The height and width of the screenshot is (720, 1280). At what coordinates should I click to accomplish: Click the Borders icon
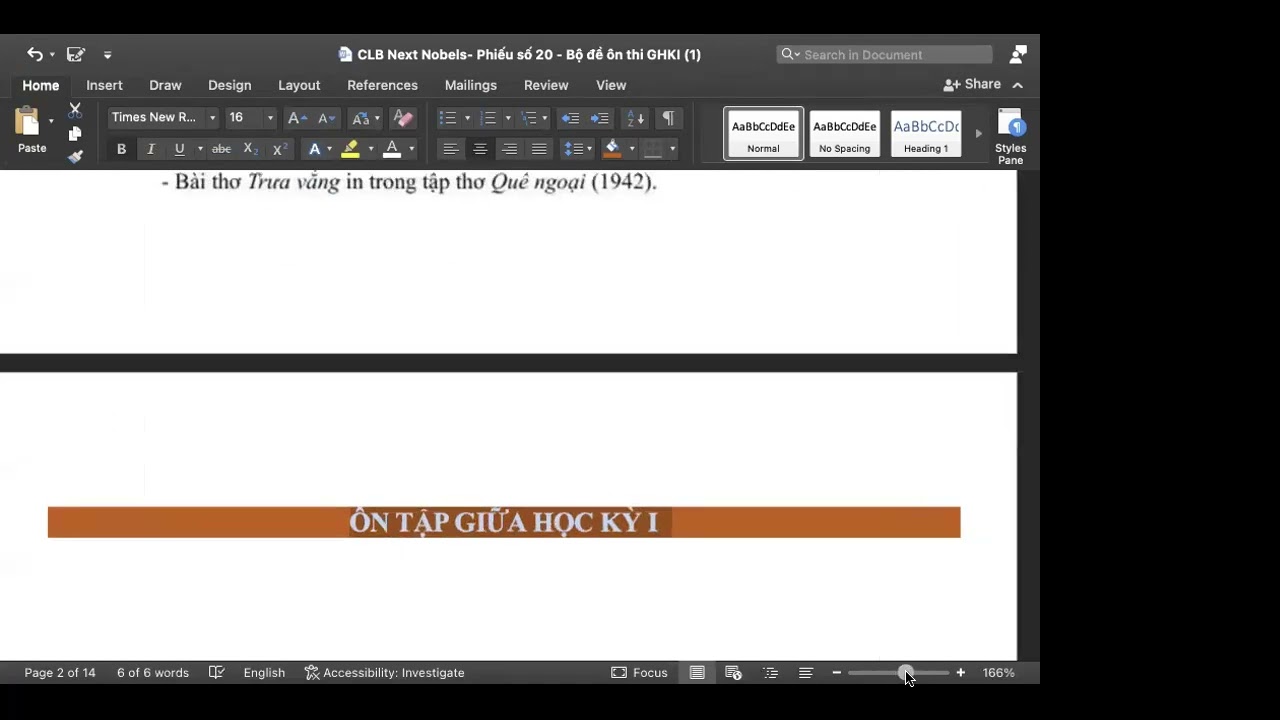[653, 149]
